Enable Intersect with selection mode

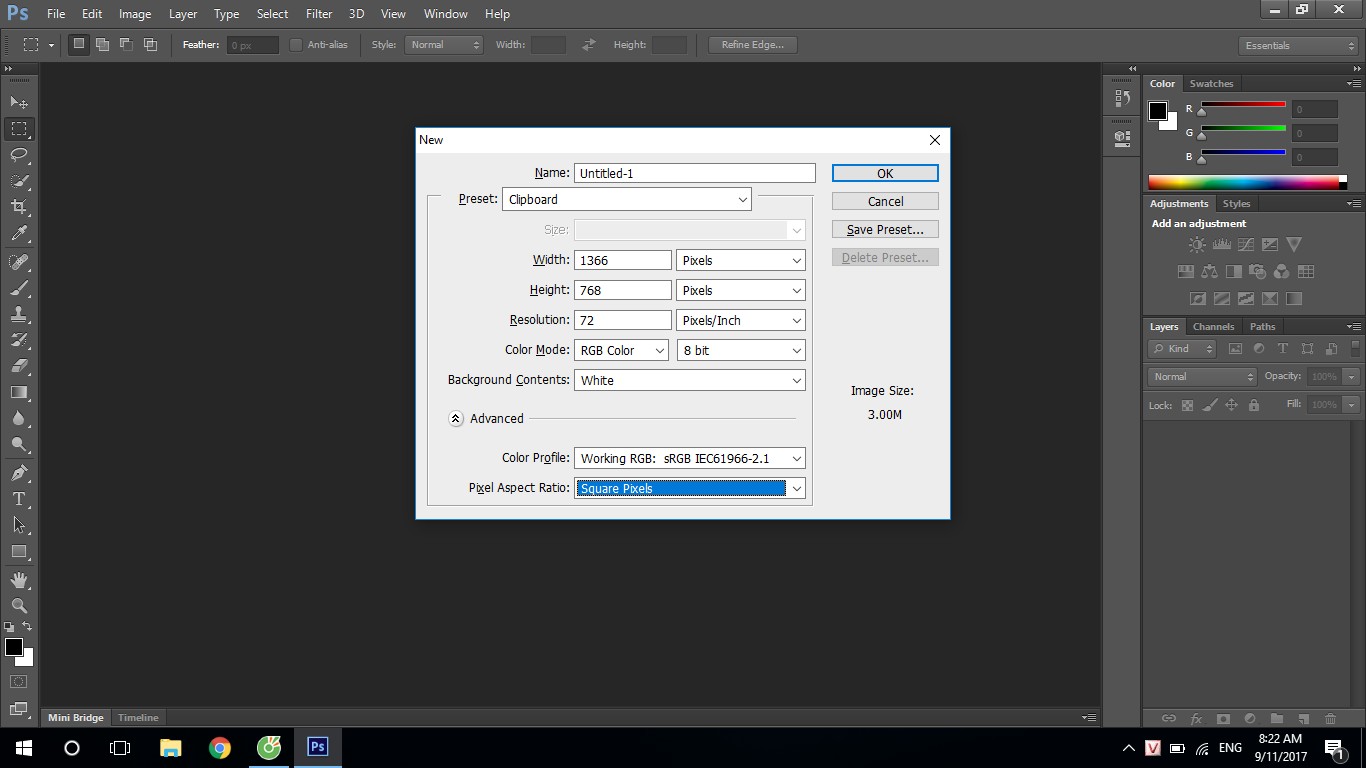tap(150, 45)
